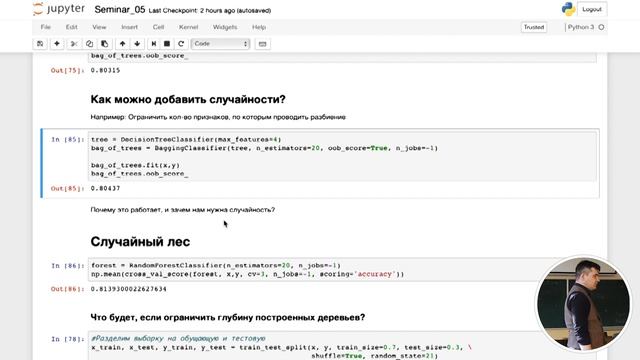Image resolution: width=640 pixels, height=360 pixels.
Task: Click the Out[86] prompt label
Action: pyautogui.click(x=68, y=289)
